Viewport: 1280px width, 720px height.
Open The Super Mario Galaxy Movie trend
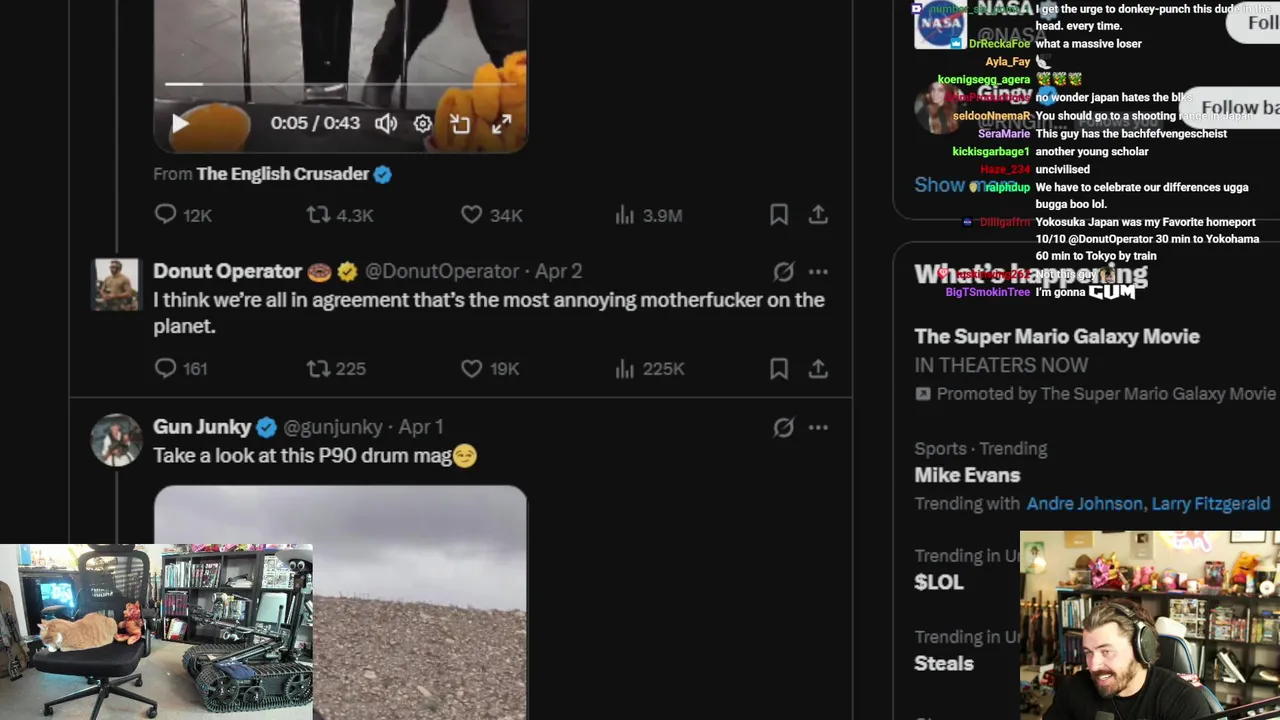tap(1057, 337)
